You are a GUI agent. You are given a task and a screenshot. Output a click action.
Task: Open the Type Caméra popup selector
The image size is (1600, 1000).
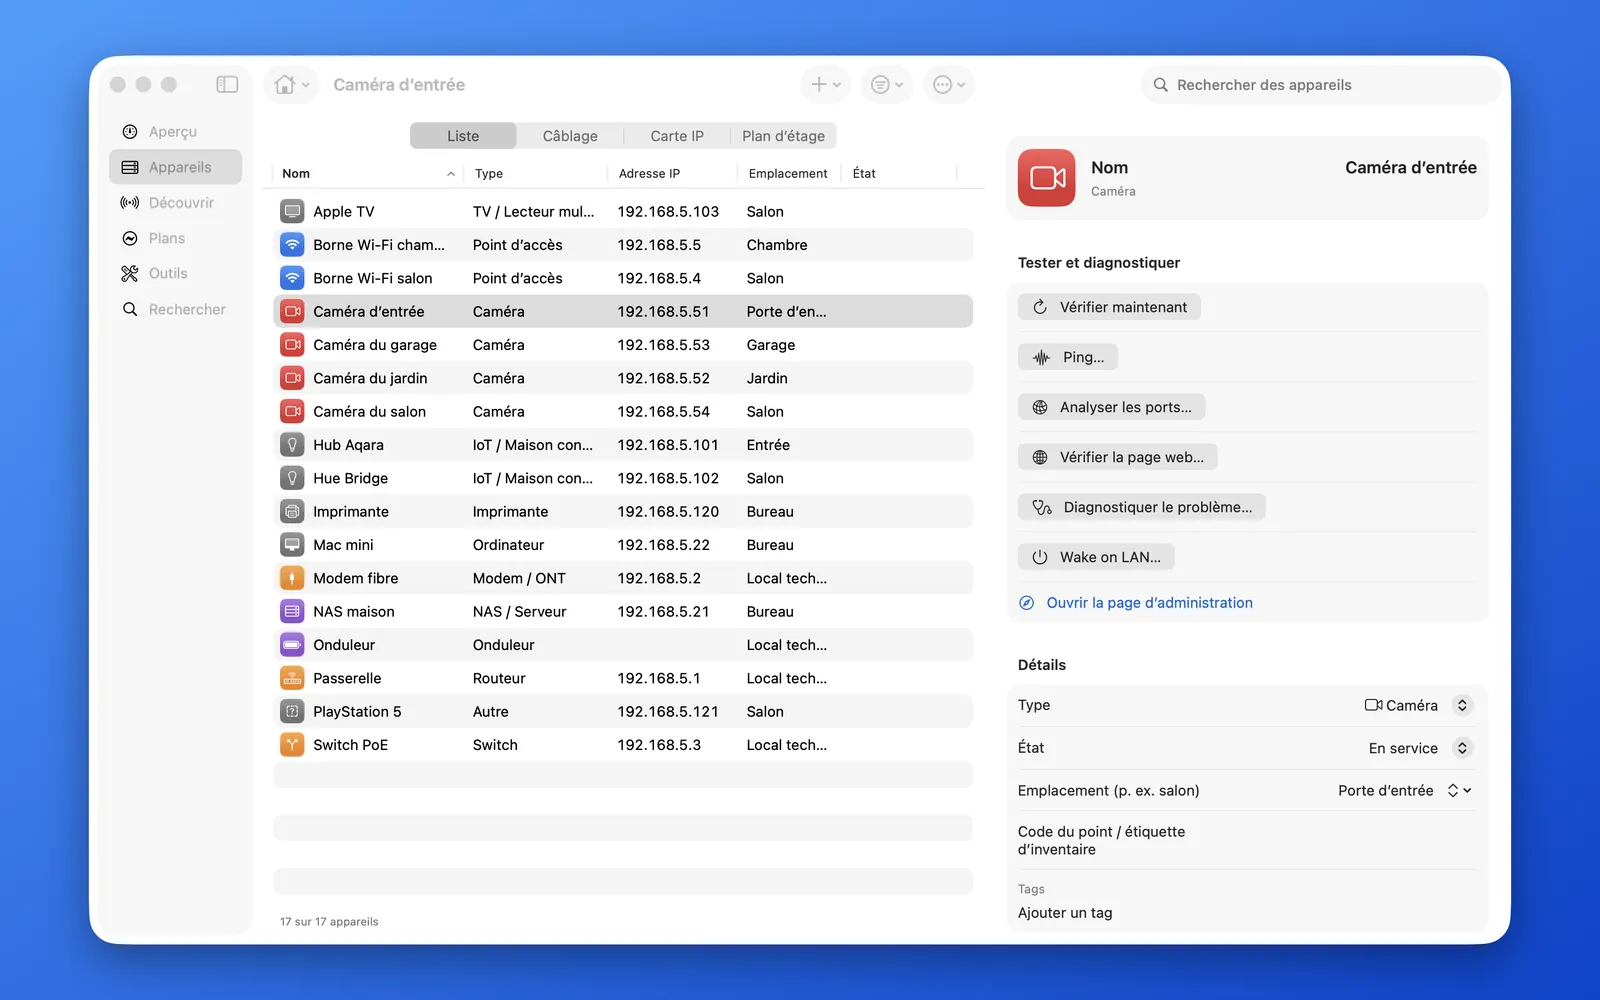click(1418, 706)
